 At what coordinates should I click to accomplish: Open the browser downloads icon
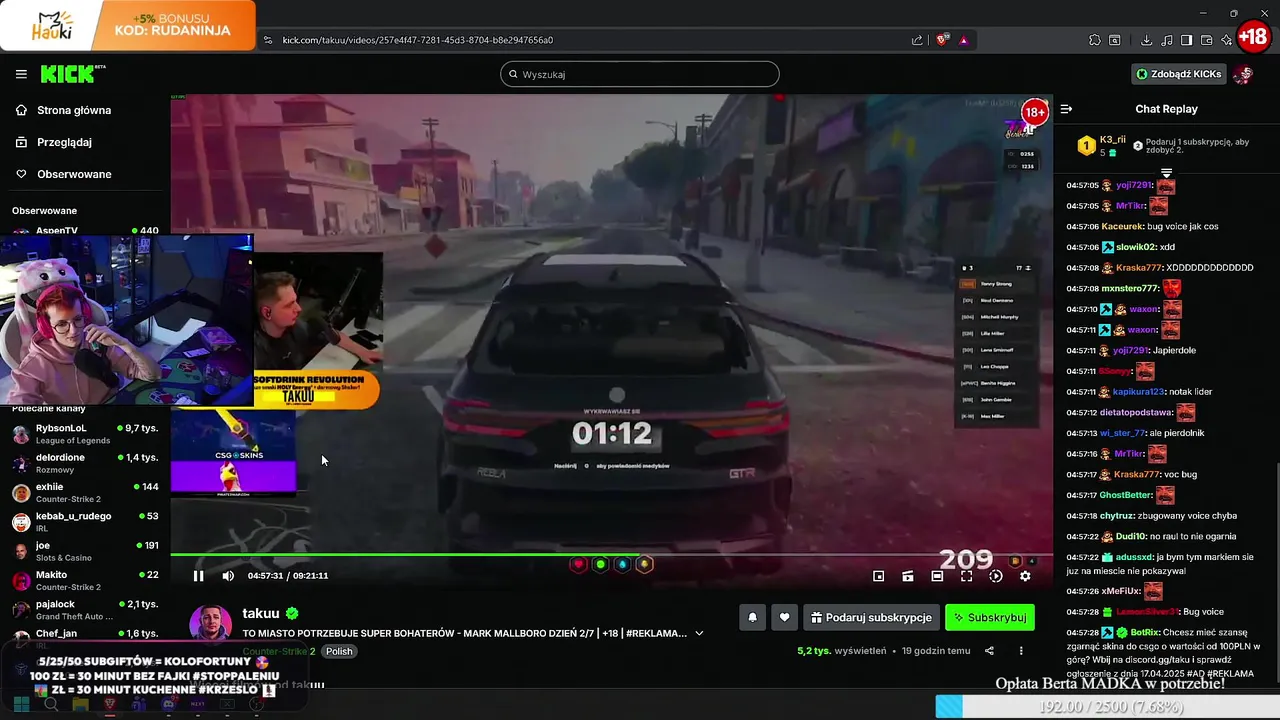coord(1146,40)
